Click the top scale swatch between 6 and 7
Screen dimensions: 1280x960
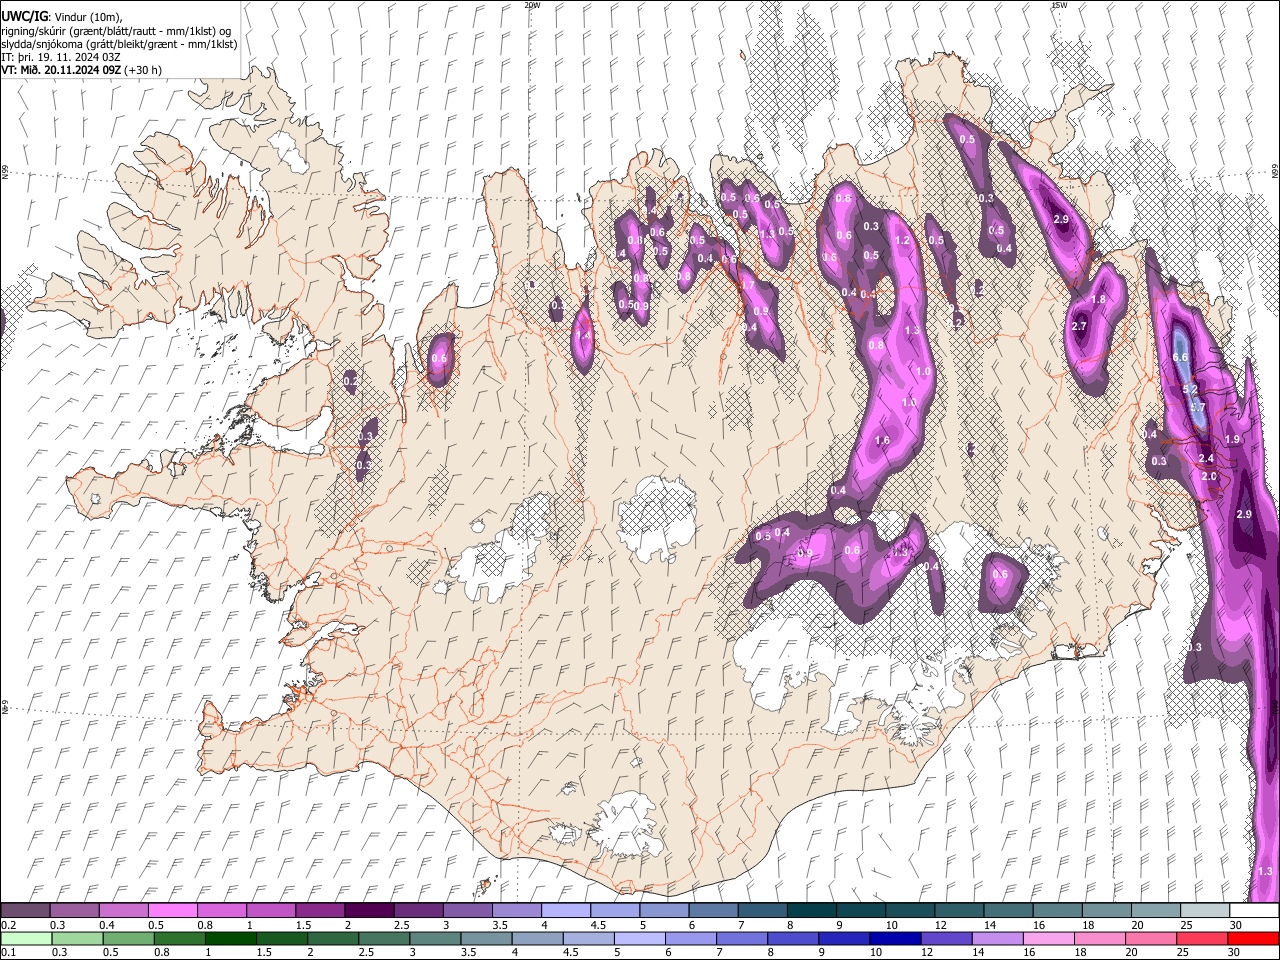coord(713,911)
